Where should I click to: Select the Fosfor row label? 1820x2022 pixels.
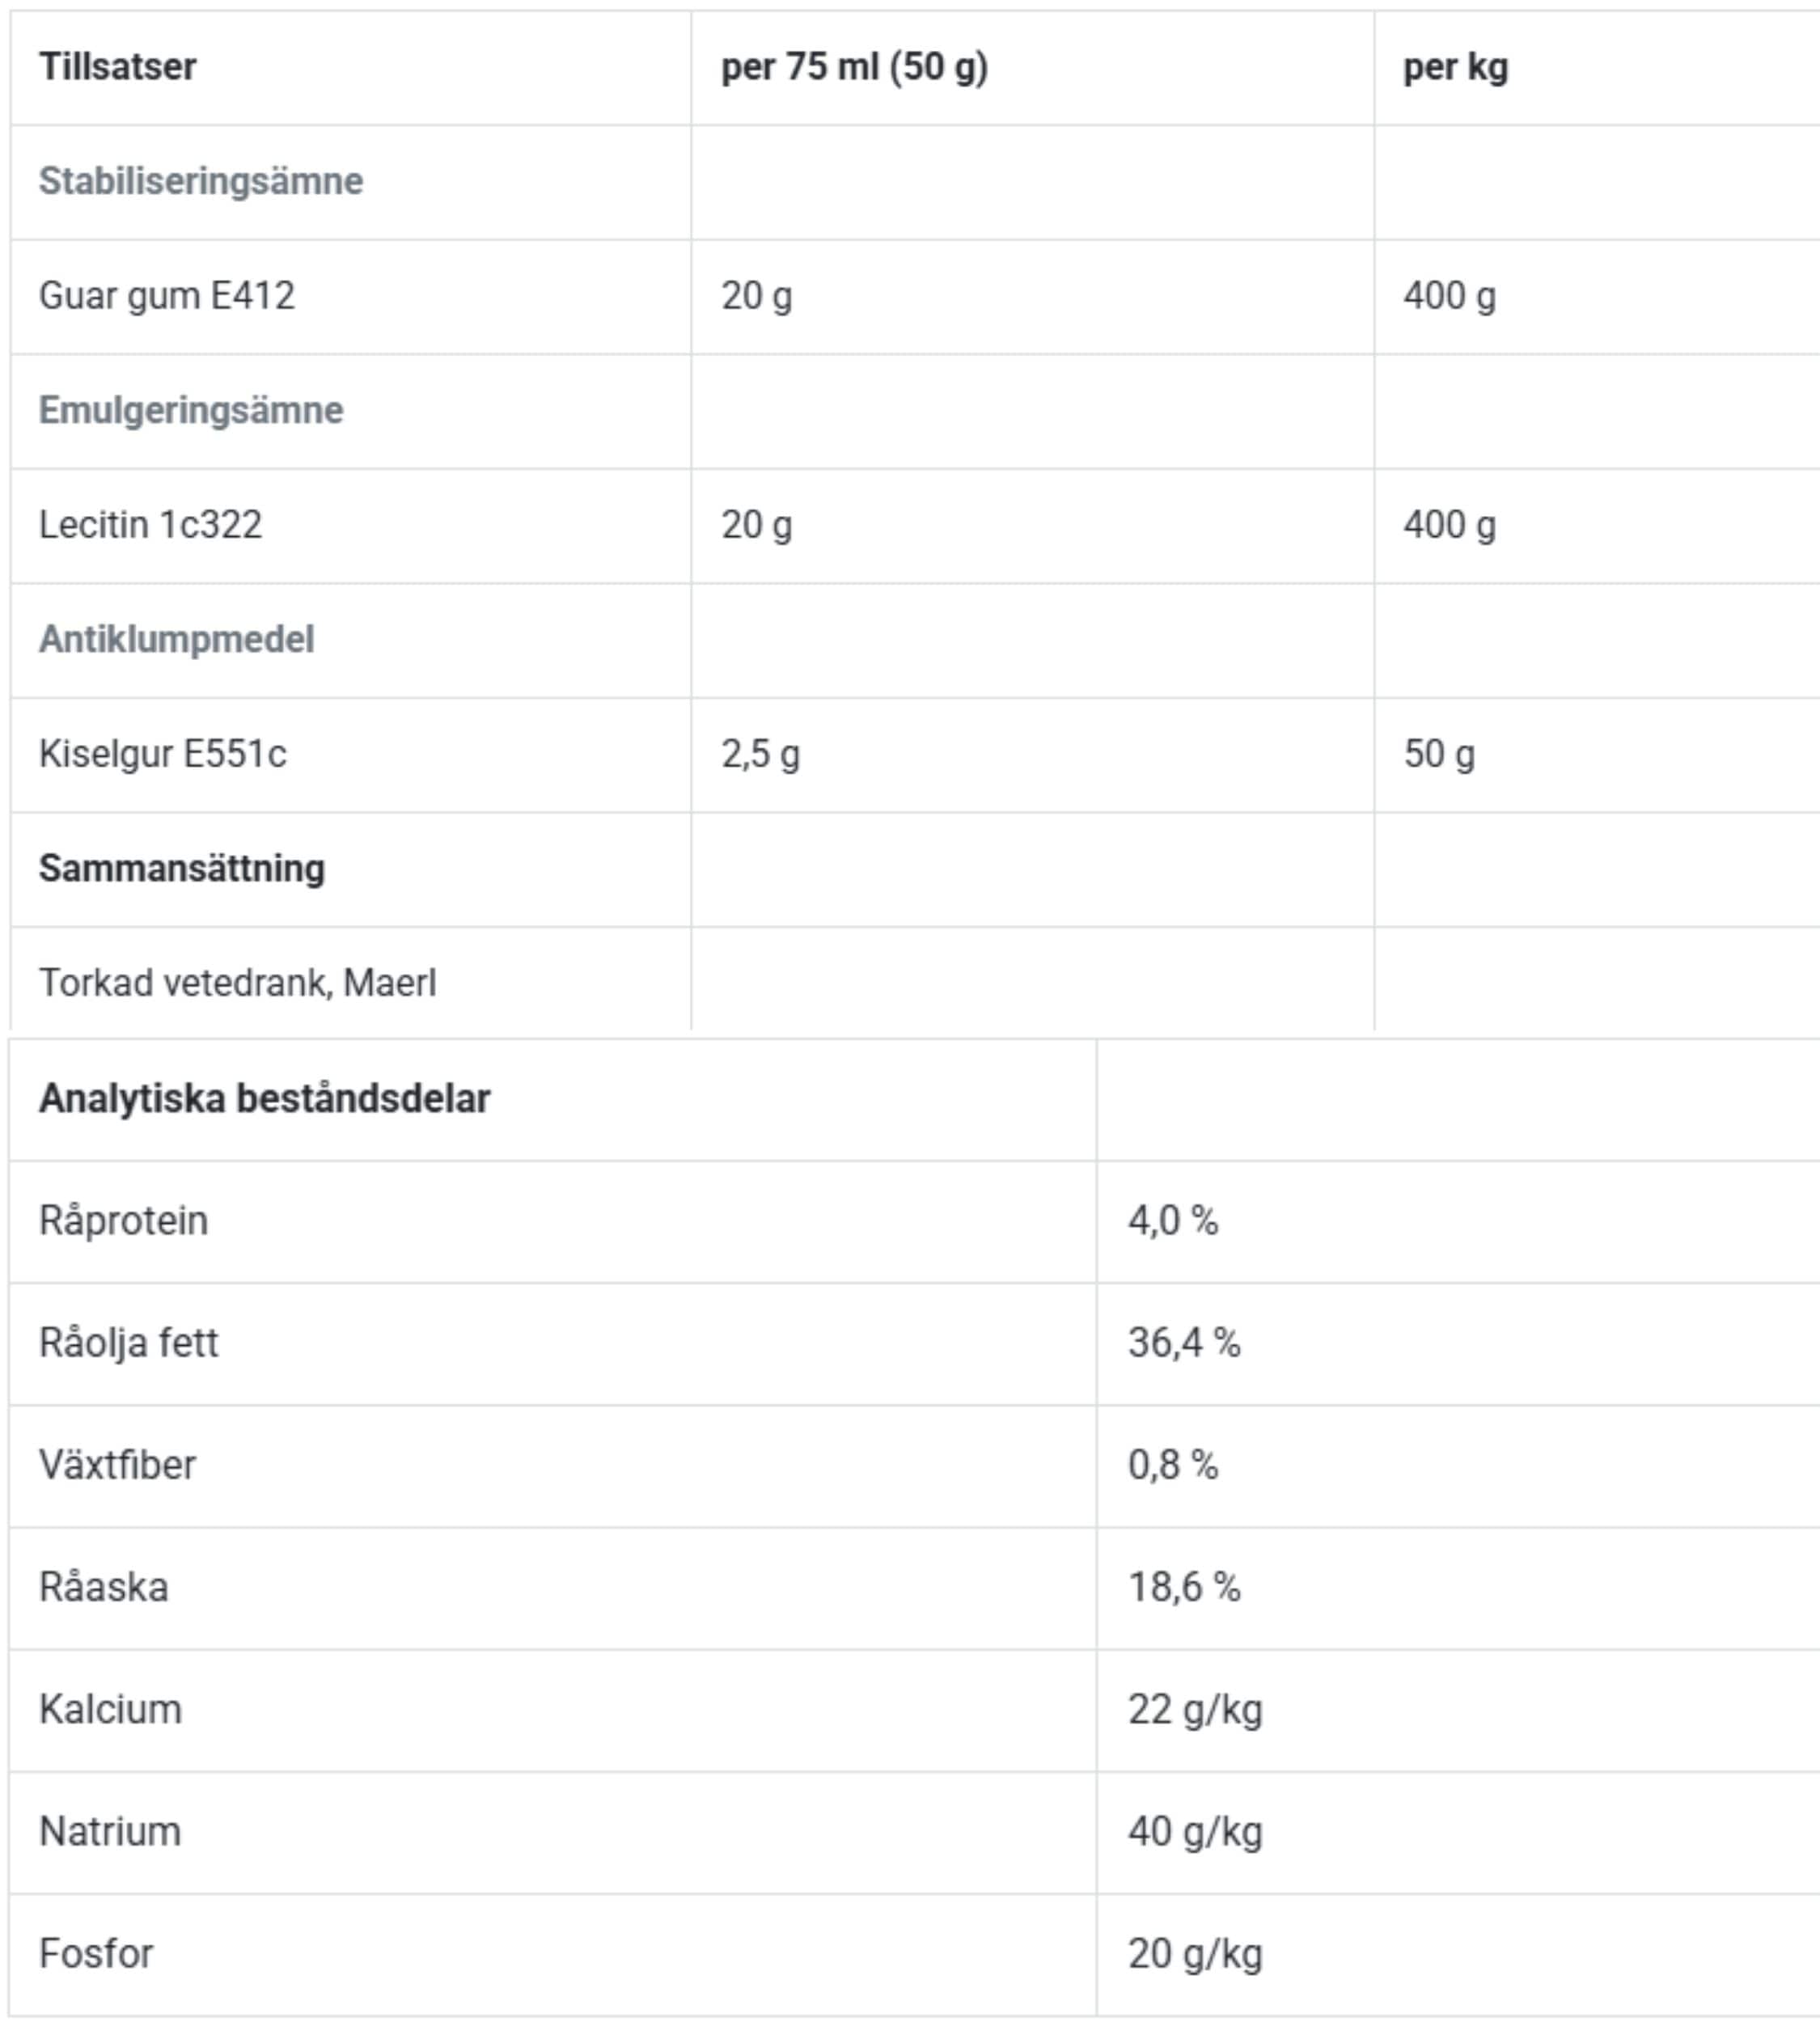tap(96, 1953)
